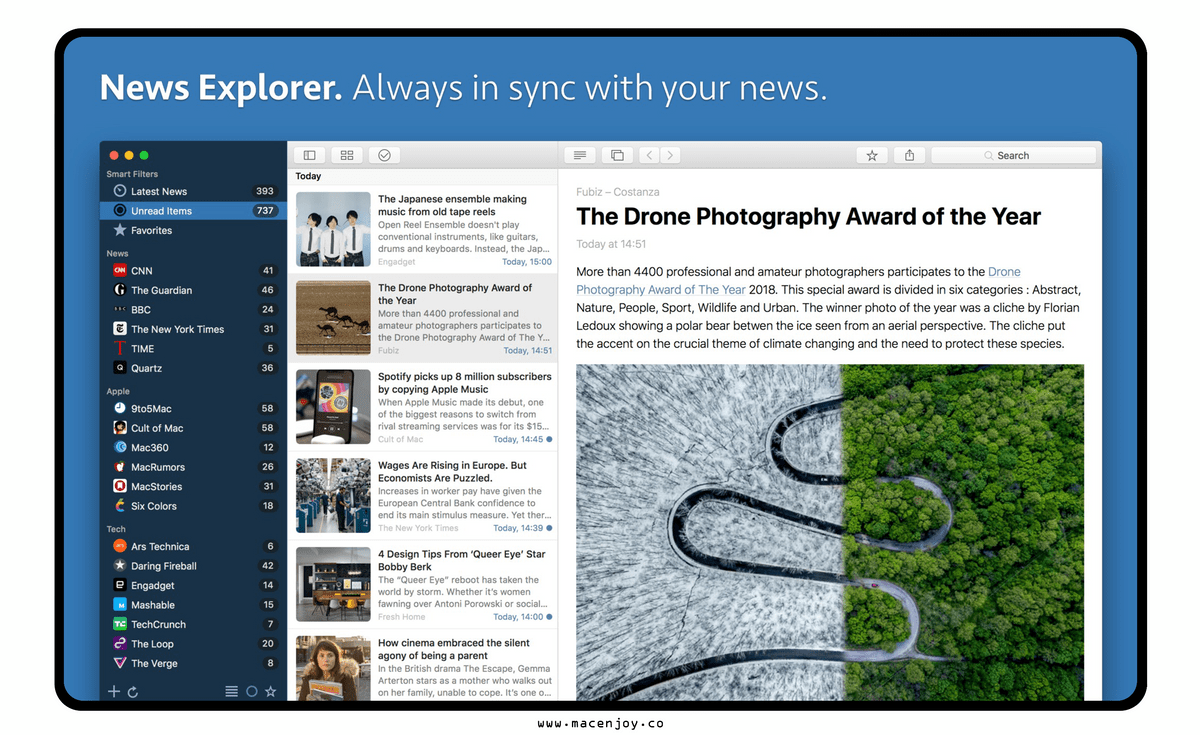Go to next article arrow

pos(670,155)
